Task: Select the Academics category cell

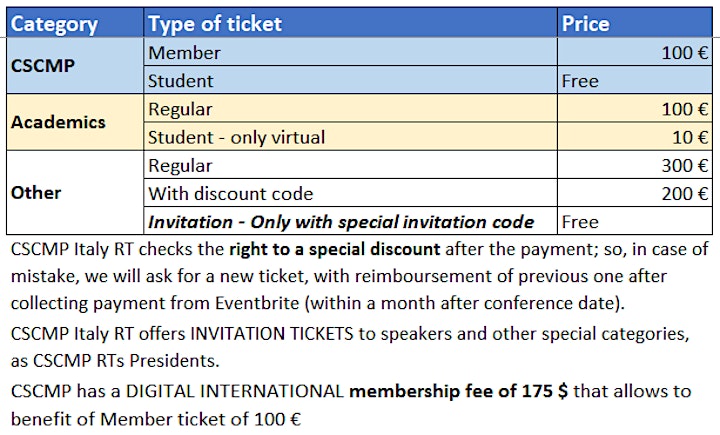Action: (75, 122)
